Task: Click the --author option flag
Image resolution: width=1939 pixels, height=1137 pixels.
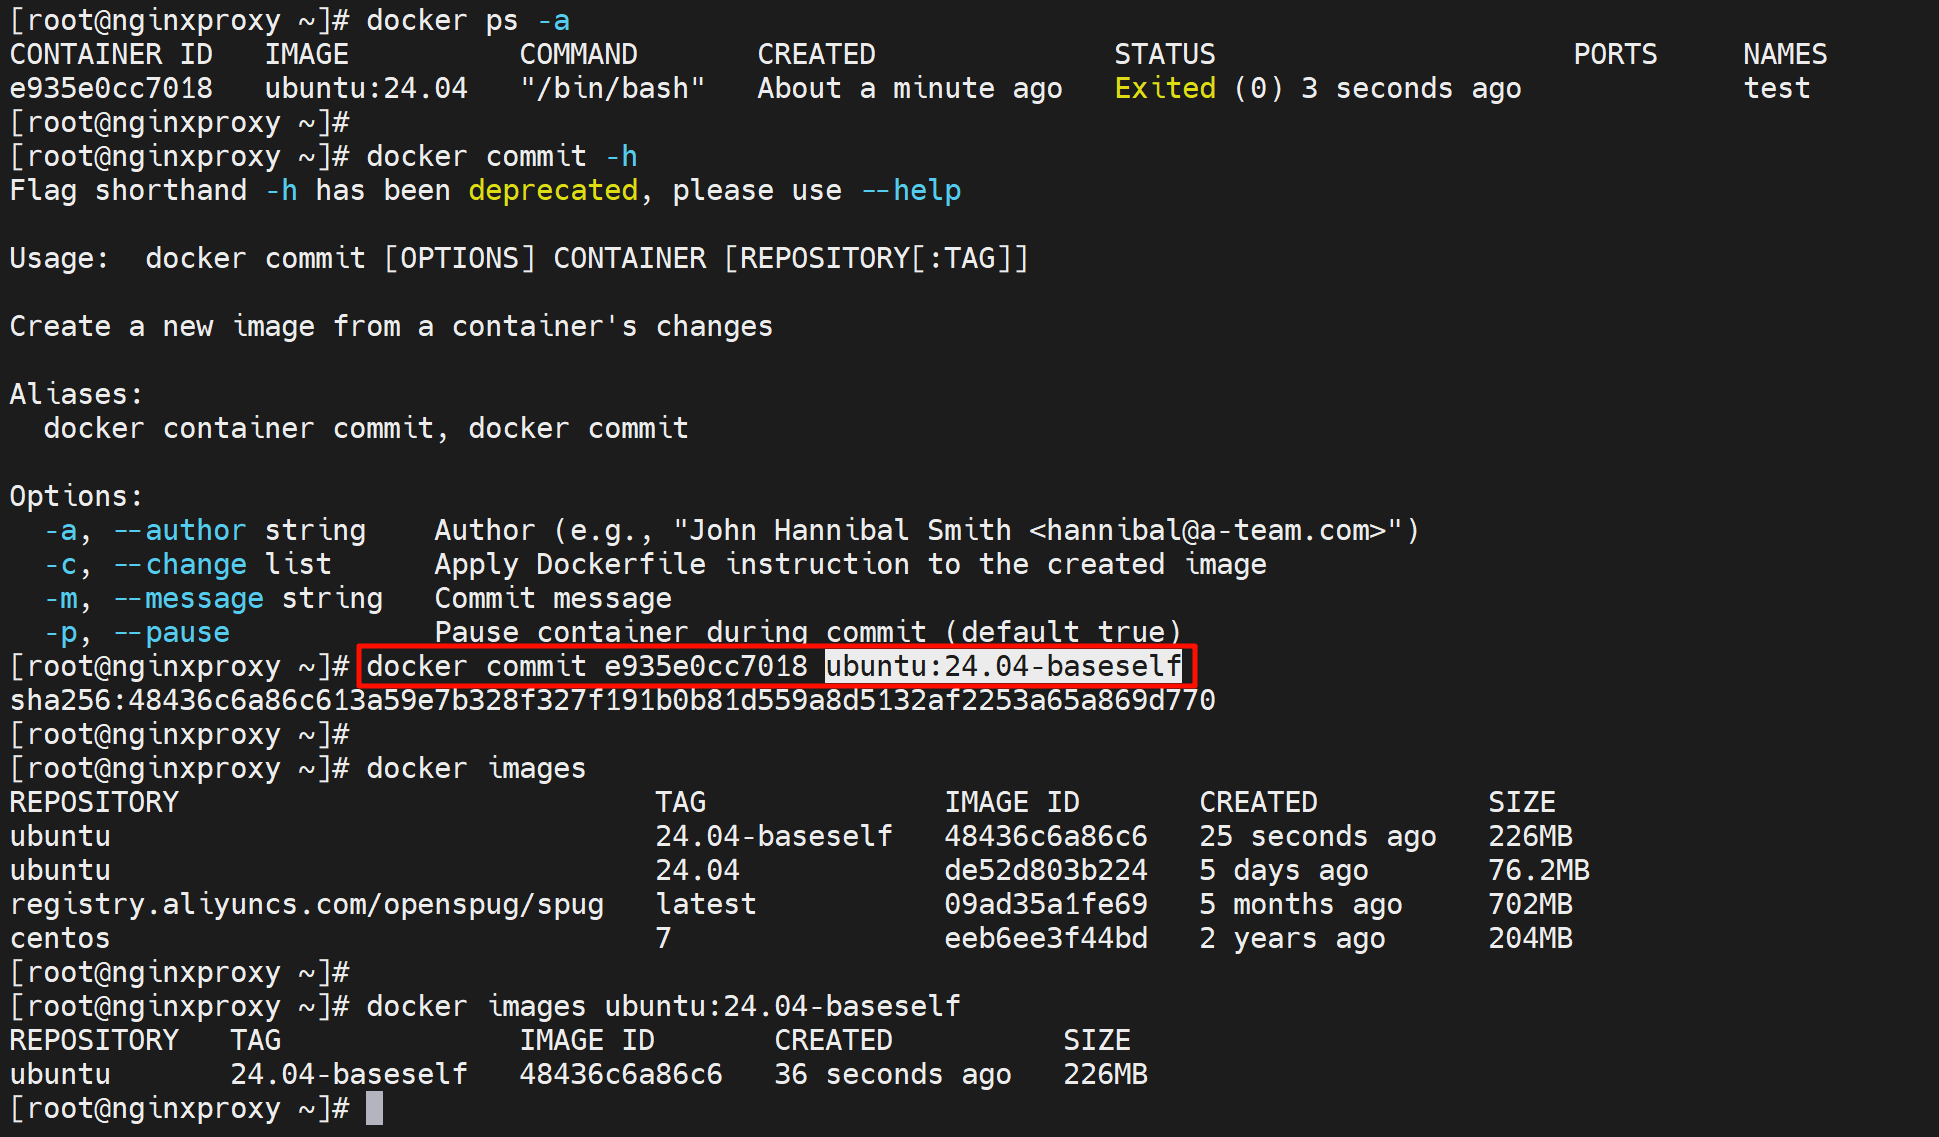Action: 179,530
